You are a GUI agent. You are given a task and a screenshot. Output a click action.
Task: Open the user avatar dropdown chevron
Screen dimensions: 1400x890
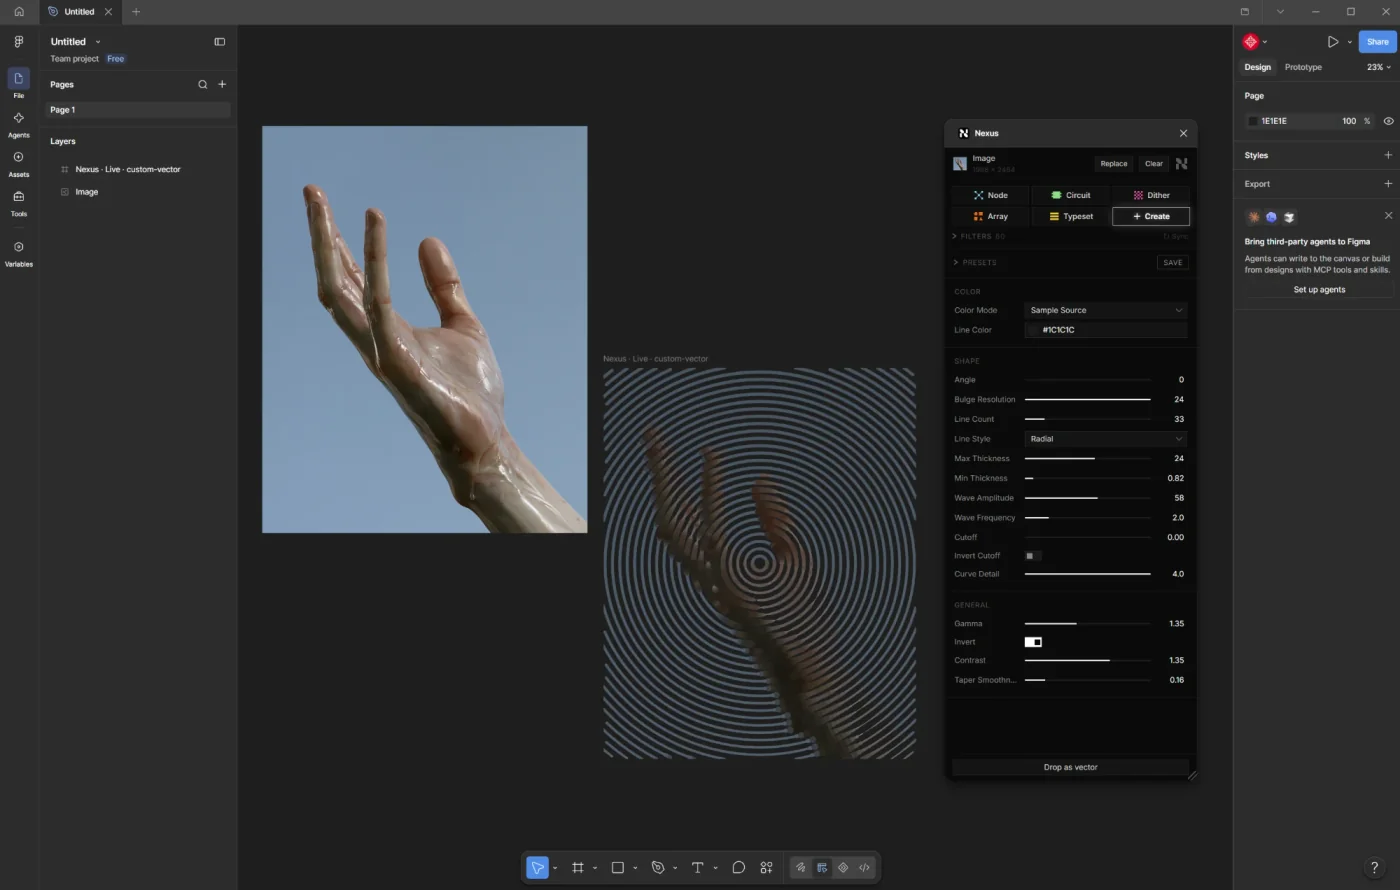click(x=1265, y=42)
